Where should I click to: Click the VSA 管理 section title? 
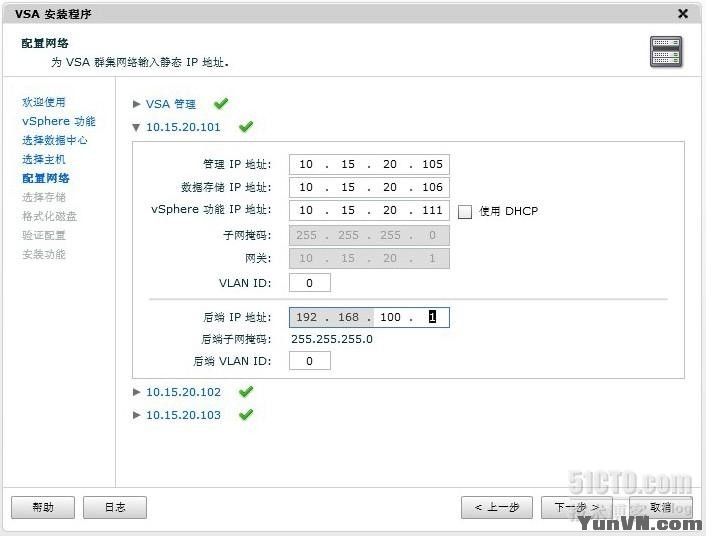pos(171,104)
